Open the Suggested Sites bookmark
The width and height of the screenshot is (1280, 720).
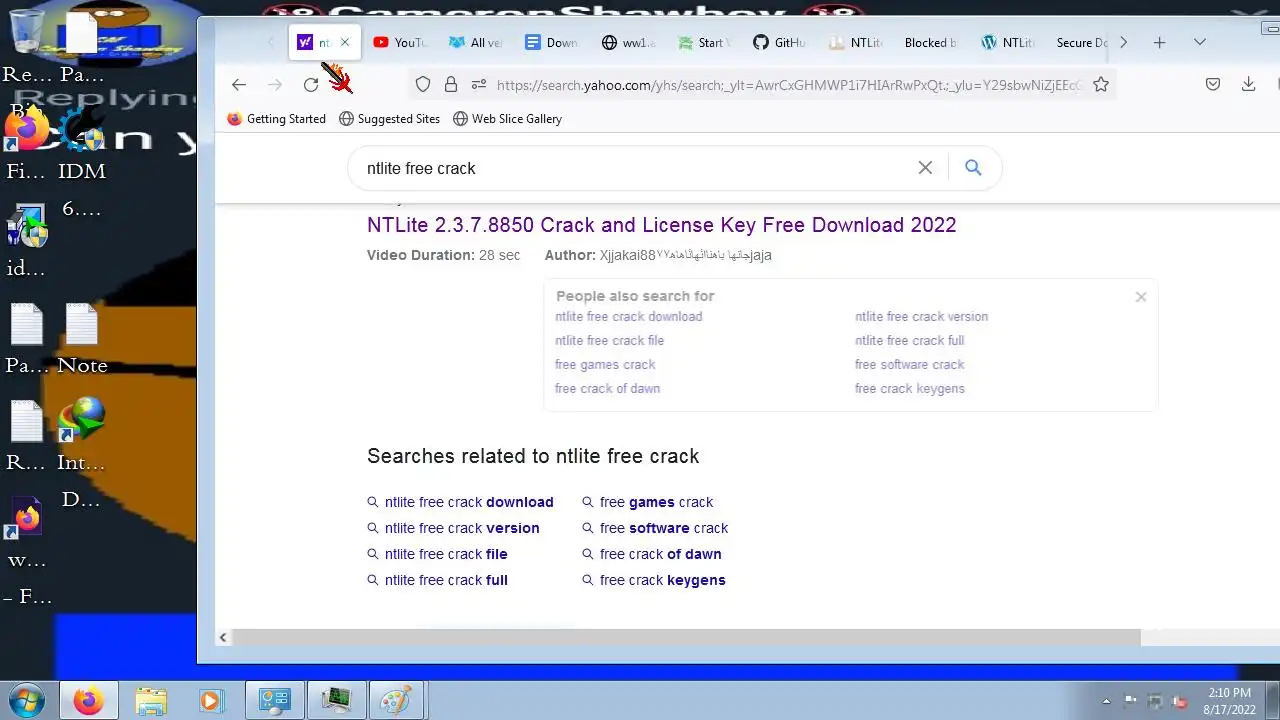[x=389, y=118]
